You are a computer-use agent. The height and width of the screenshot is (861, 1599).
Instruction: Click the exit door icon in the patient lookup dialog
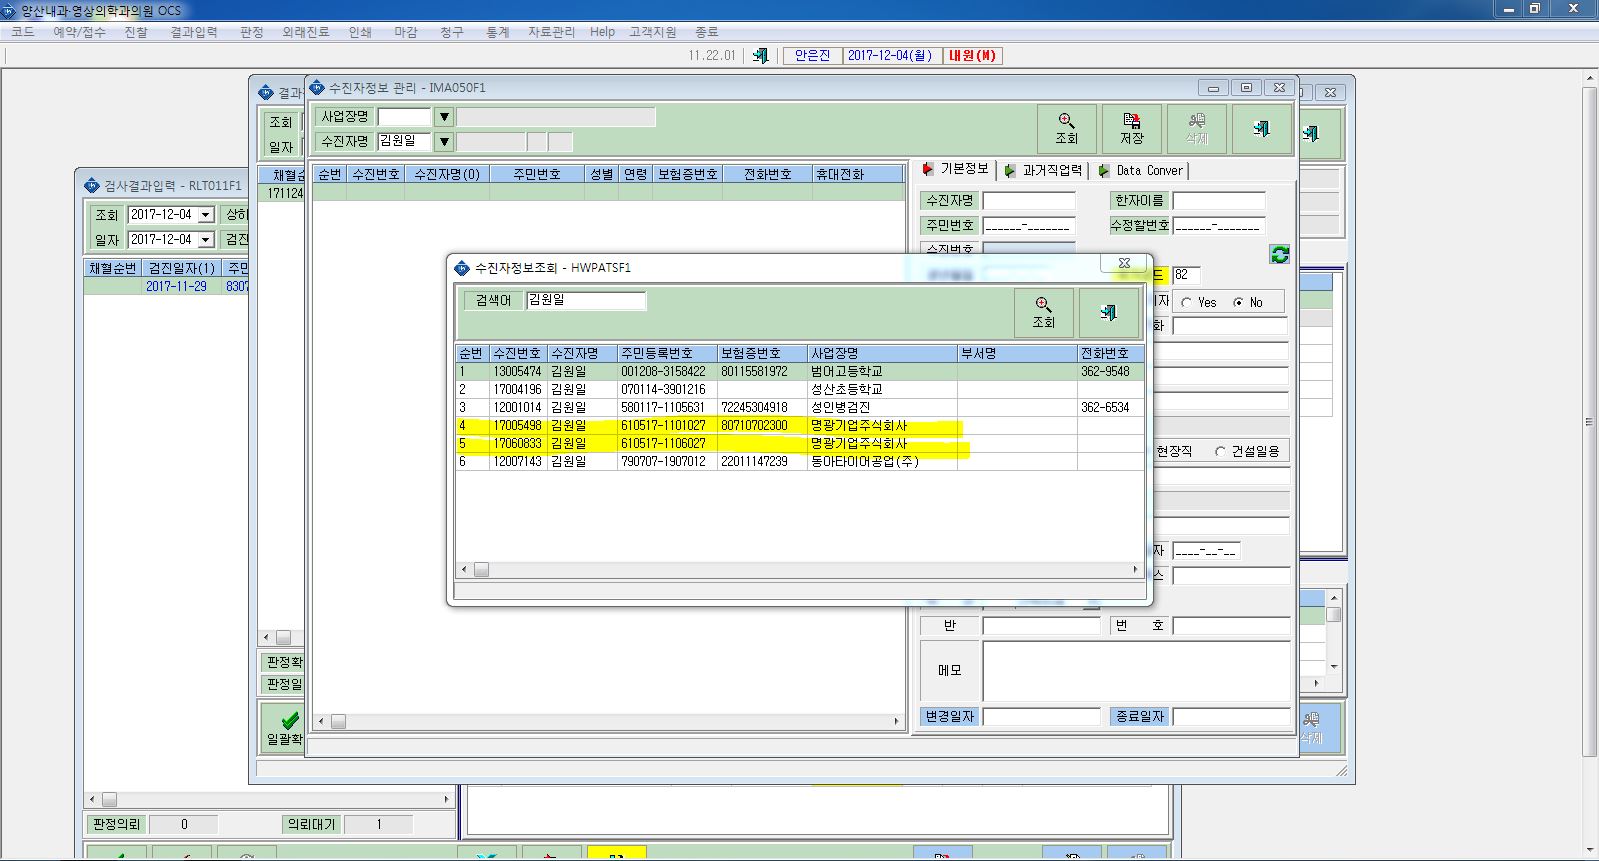coord(1109,312)
